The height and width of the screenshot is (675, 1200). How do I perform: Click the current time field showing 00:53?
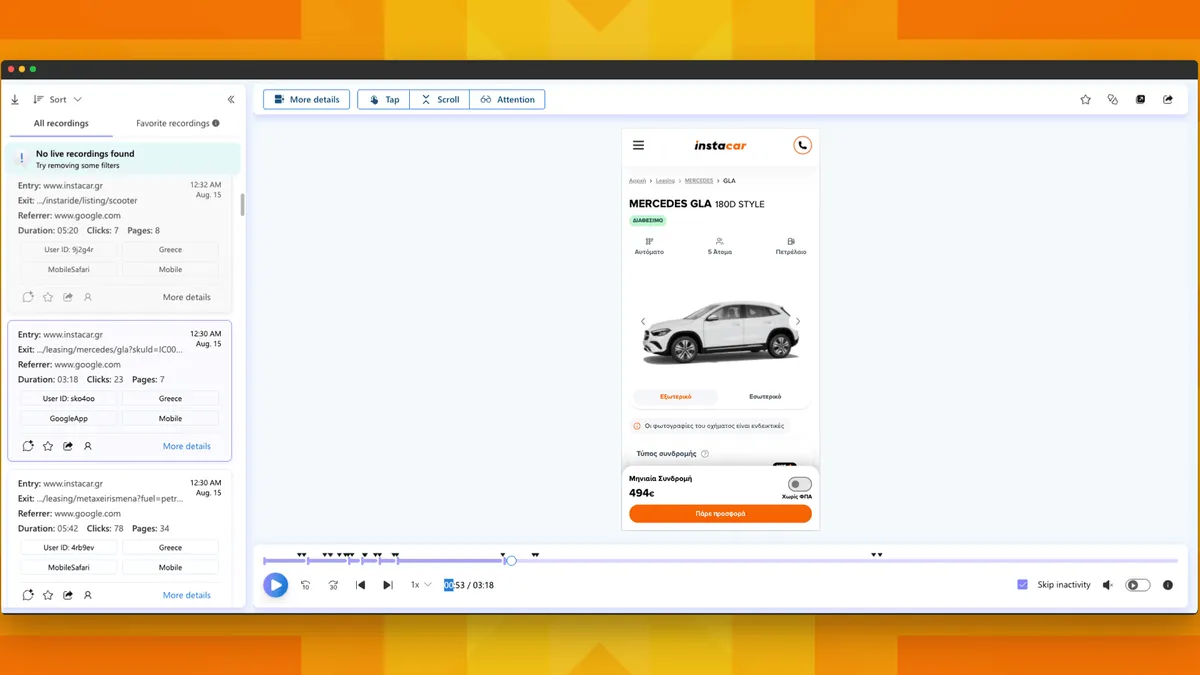(x=455, y=585)
